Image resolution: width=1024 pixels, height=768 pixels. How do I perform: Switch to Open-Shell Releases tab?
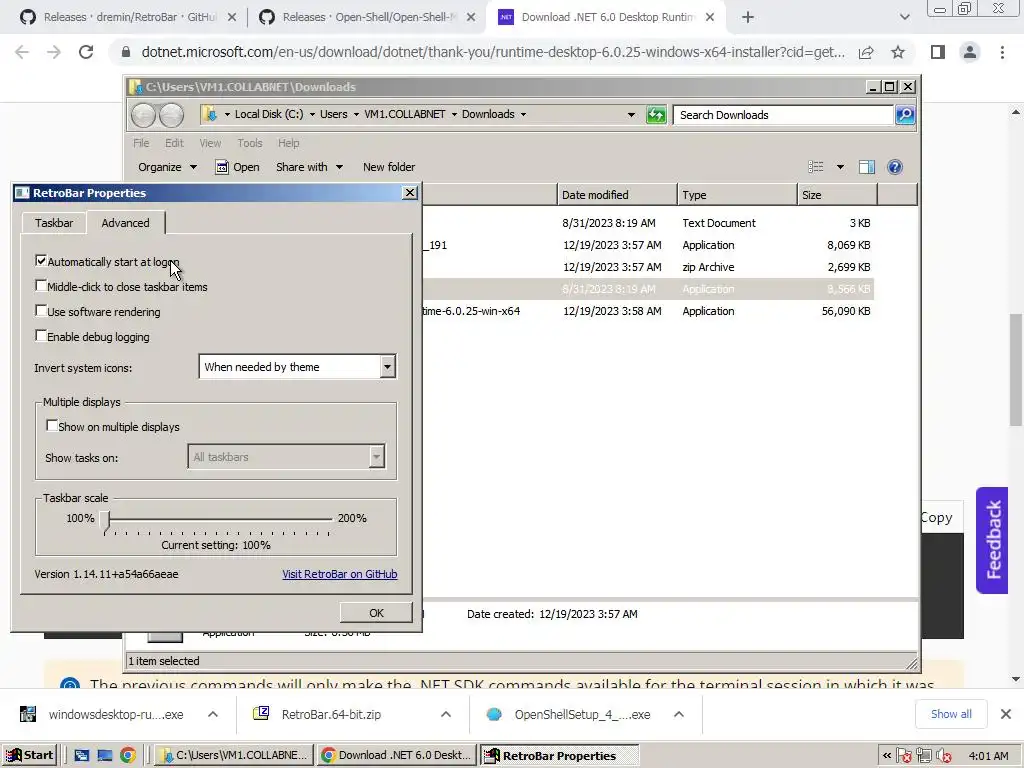coord(367,18)
